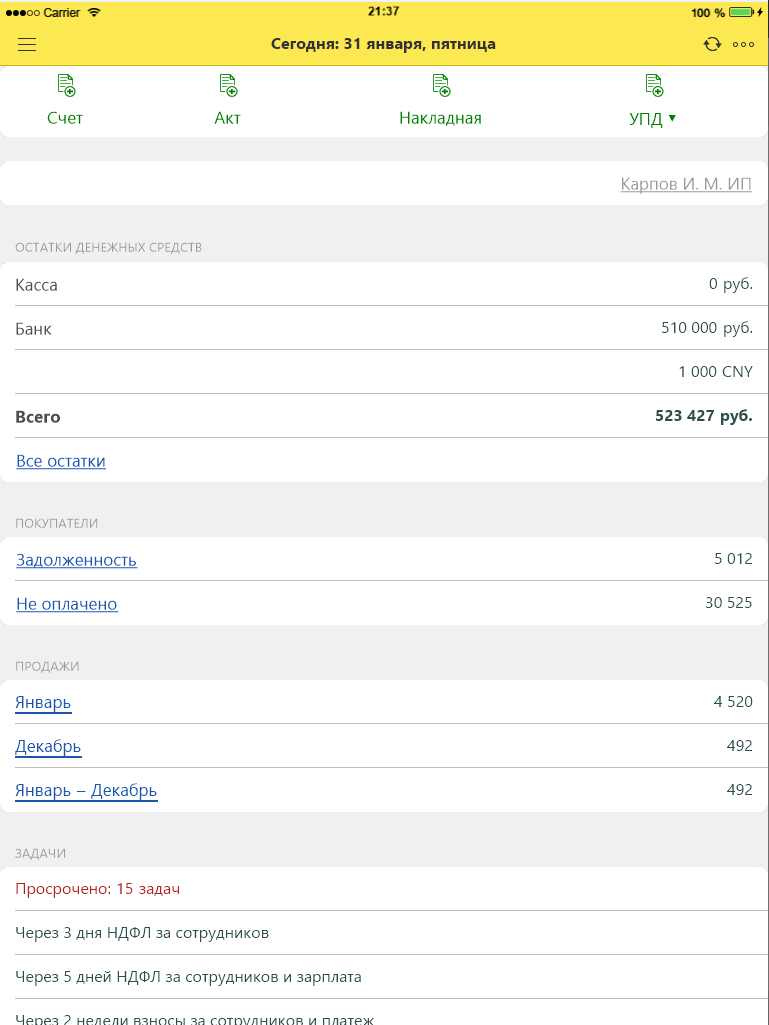The image size is (769, 1025).
Task: Show sales for Январь
Action: pyautogui.click(x=43, y=703)
